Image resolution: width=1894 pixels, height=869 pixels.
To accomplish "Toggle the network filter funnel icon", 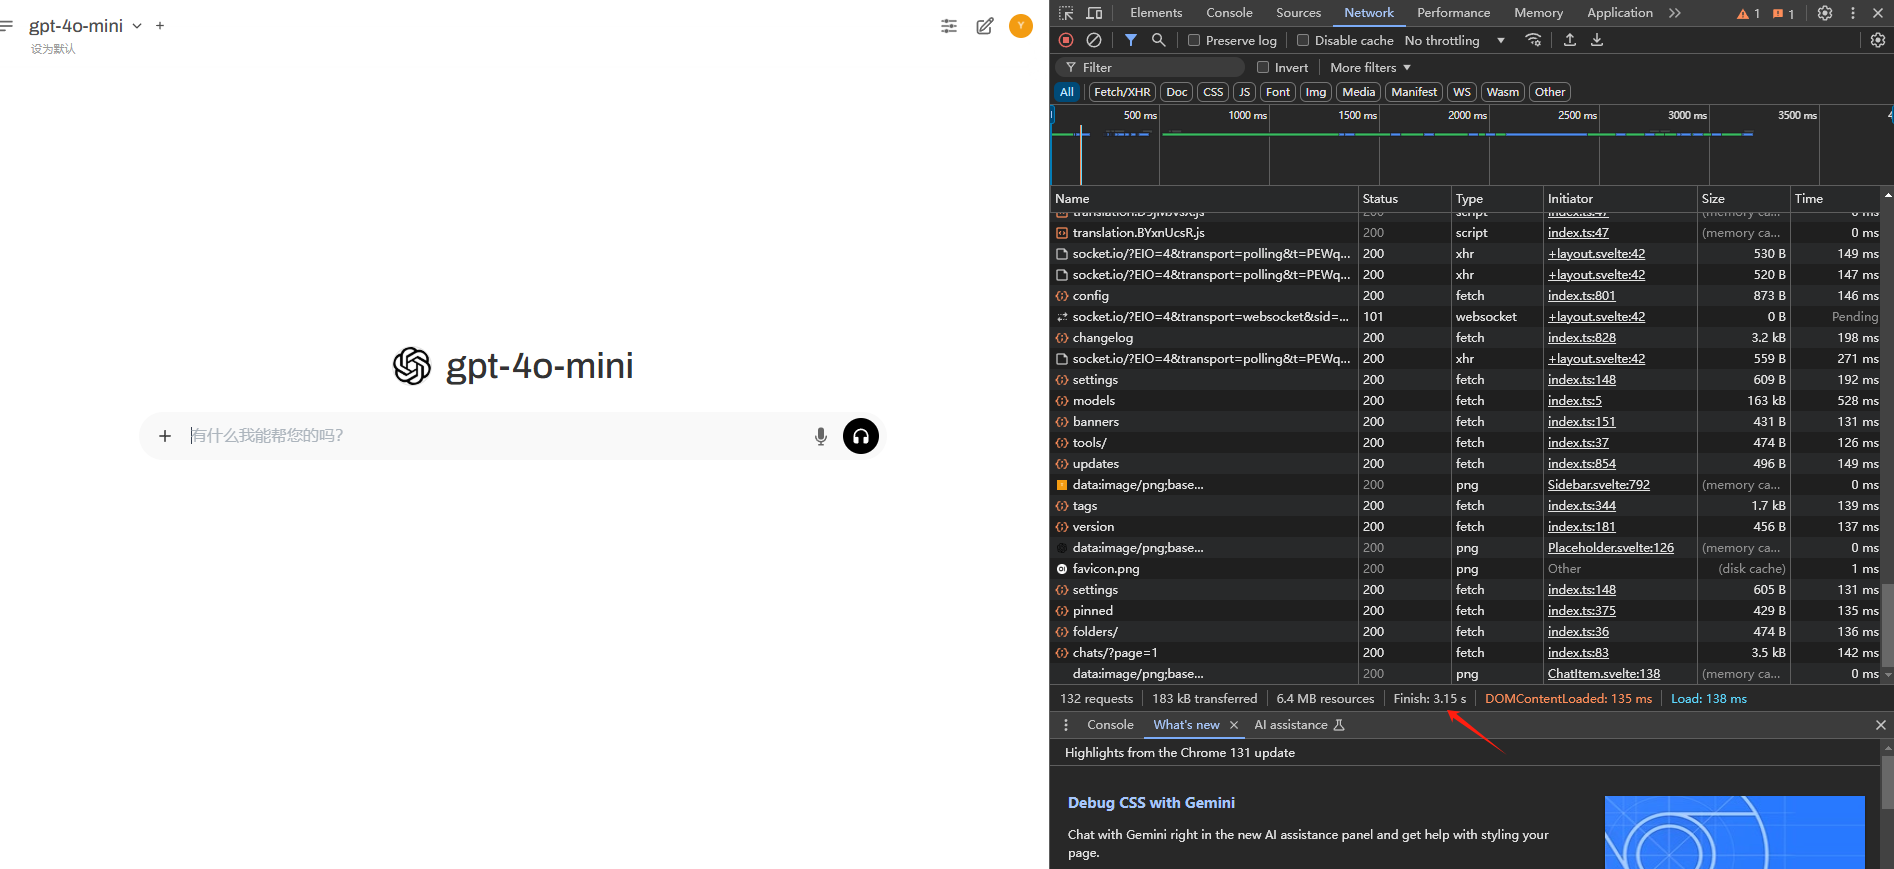I will point(1130,40).
